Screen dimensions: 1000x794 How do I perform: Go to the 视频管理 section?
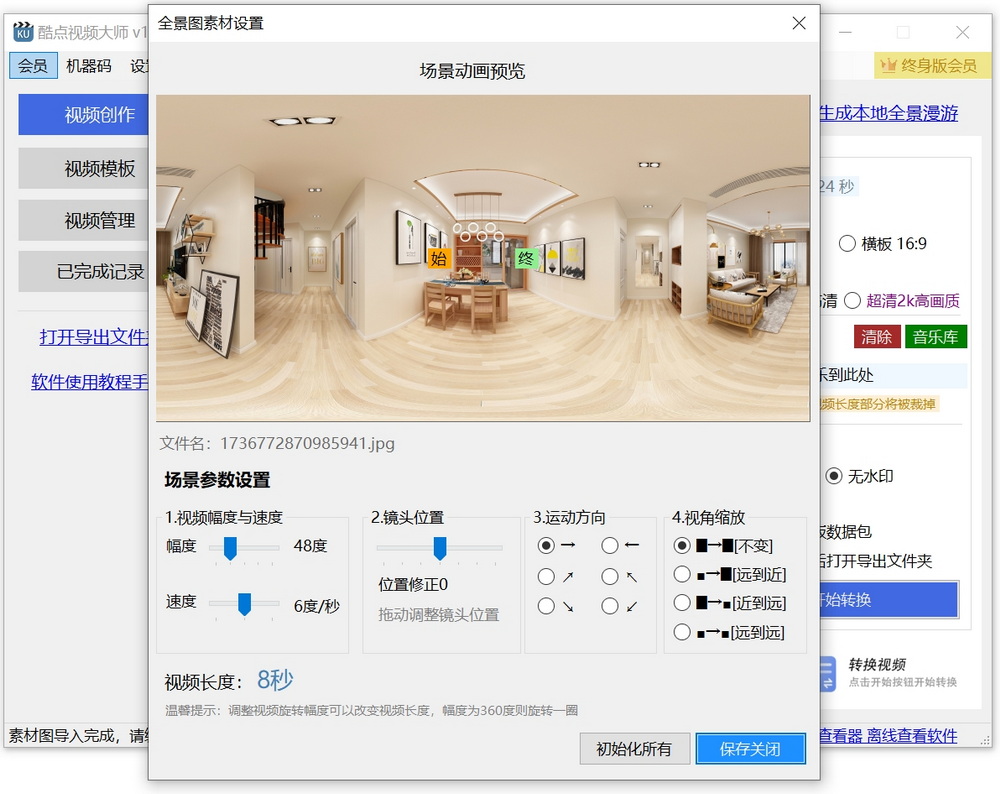tap(84, 221)
